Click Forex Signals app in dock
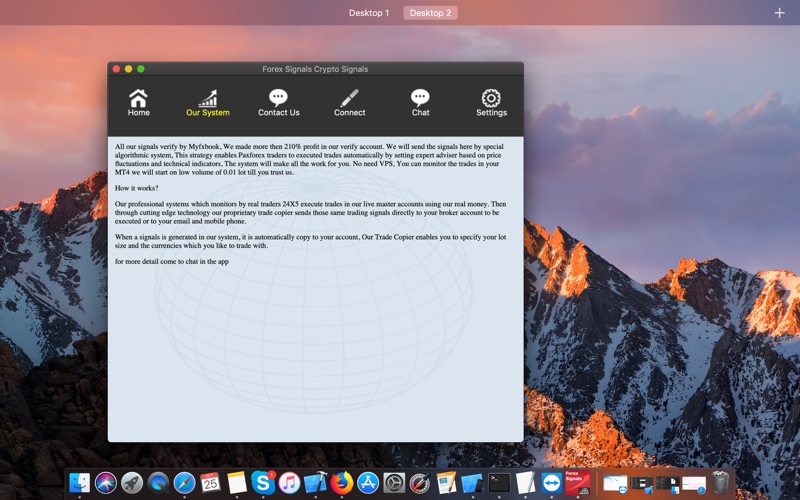The image size is (800, 500). coord(578,483)
